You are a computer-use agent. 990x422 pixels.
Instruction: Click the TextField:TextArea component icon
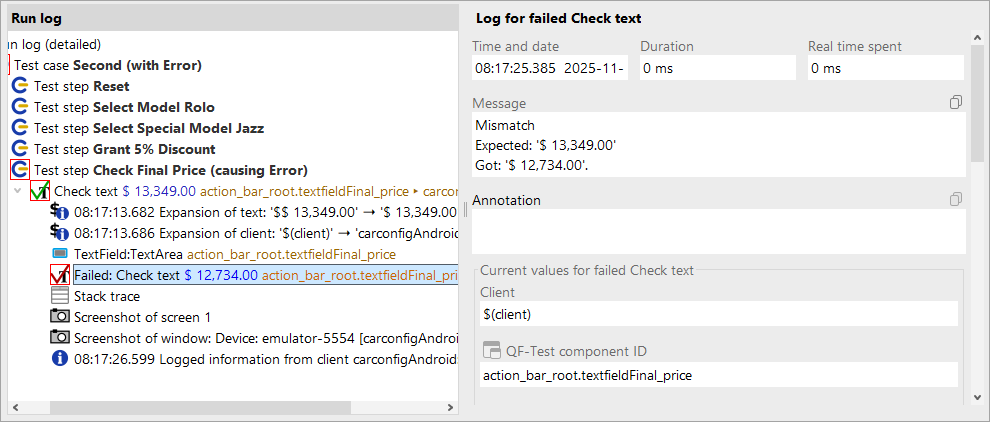pyautogui.click(x=60, y=254)
